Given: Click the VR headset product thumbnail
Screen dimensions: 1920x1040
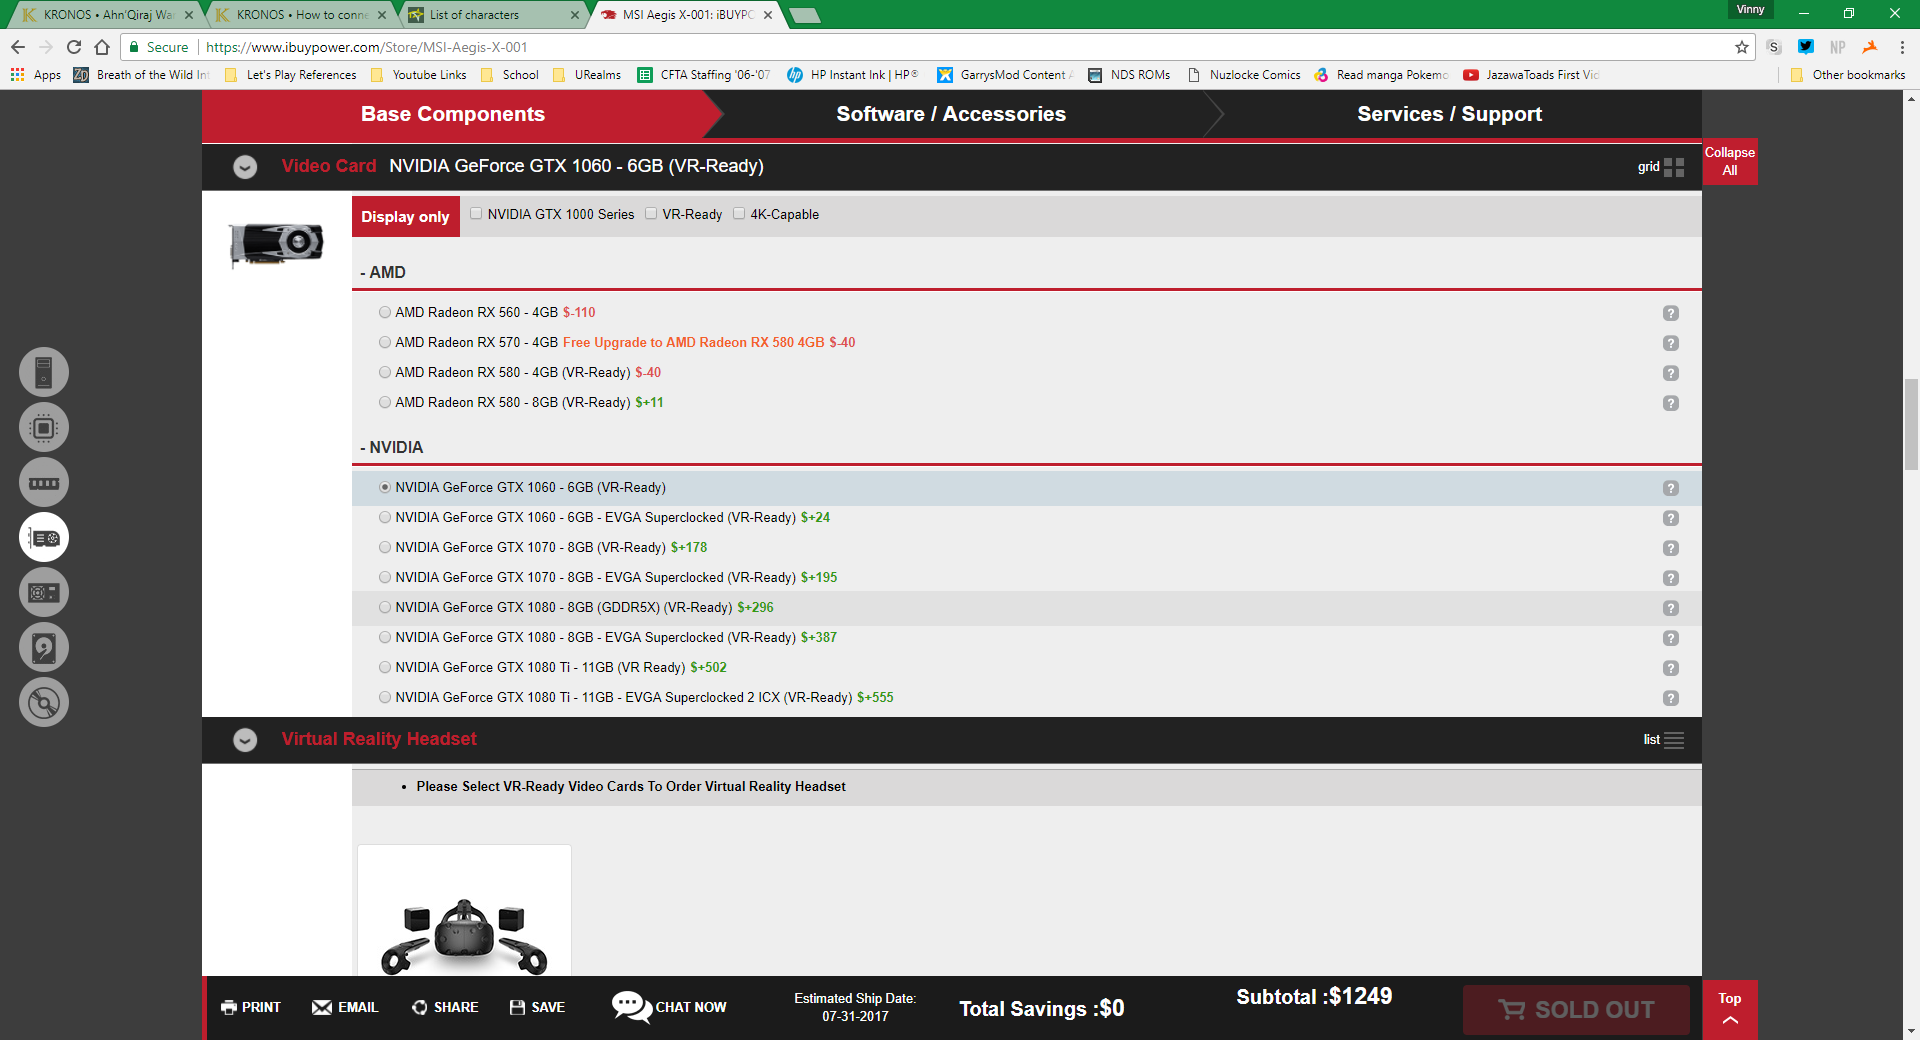Looking at the screenshot, I should click(464, 911).
